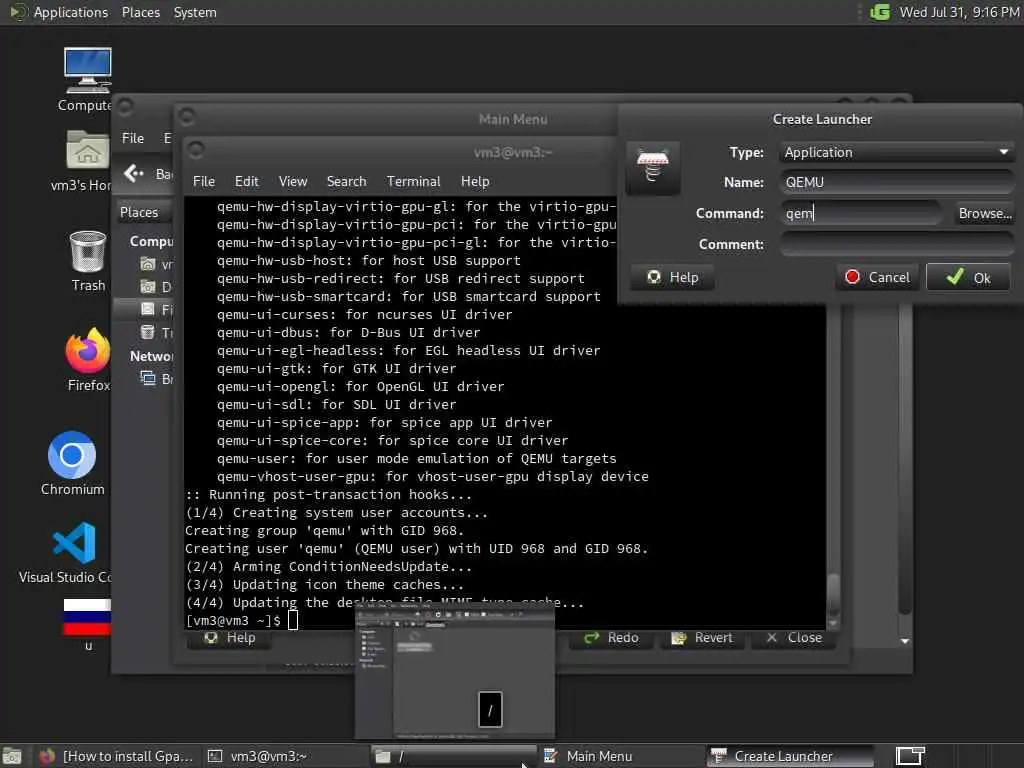Click the Redo button in Main Menu

pyautogui.click(x=611, y=638)
